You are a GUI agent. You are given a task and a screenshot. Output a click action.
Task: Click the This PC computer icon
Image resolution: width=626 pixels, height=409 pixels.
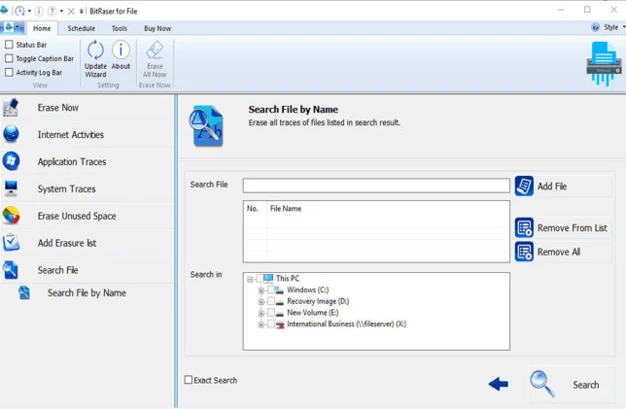click(268, 278)
